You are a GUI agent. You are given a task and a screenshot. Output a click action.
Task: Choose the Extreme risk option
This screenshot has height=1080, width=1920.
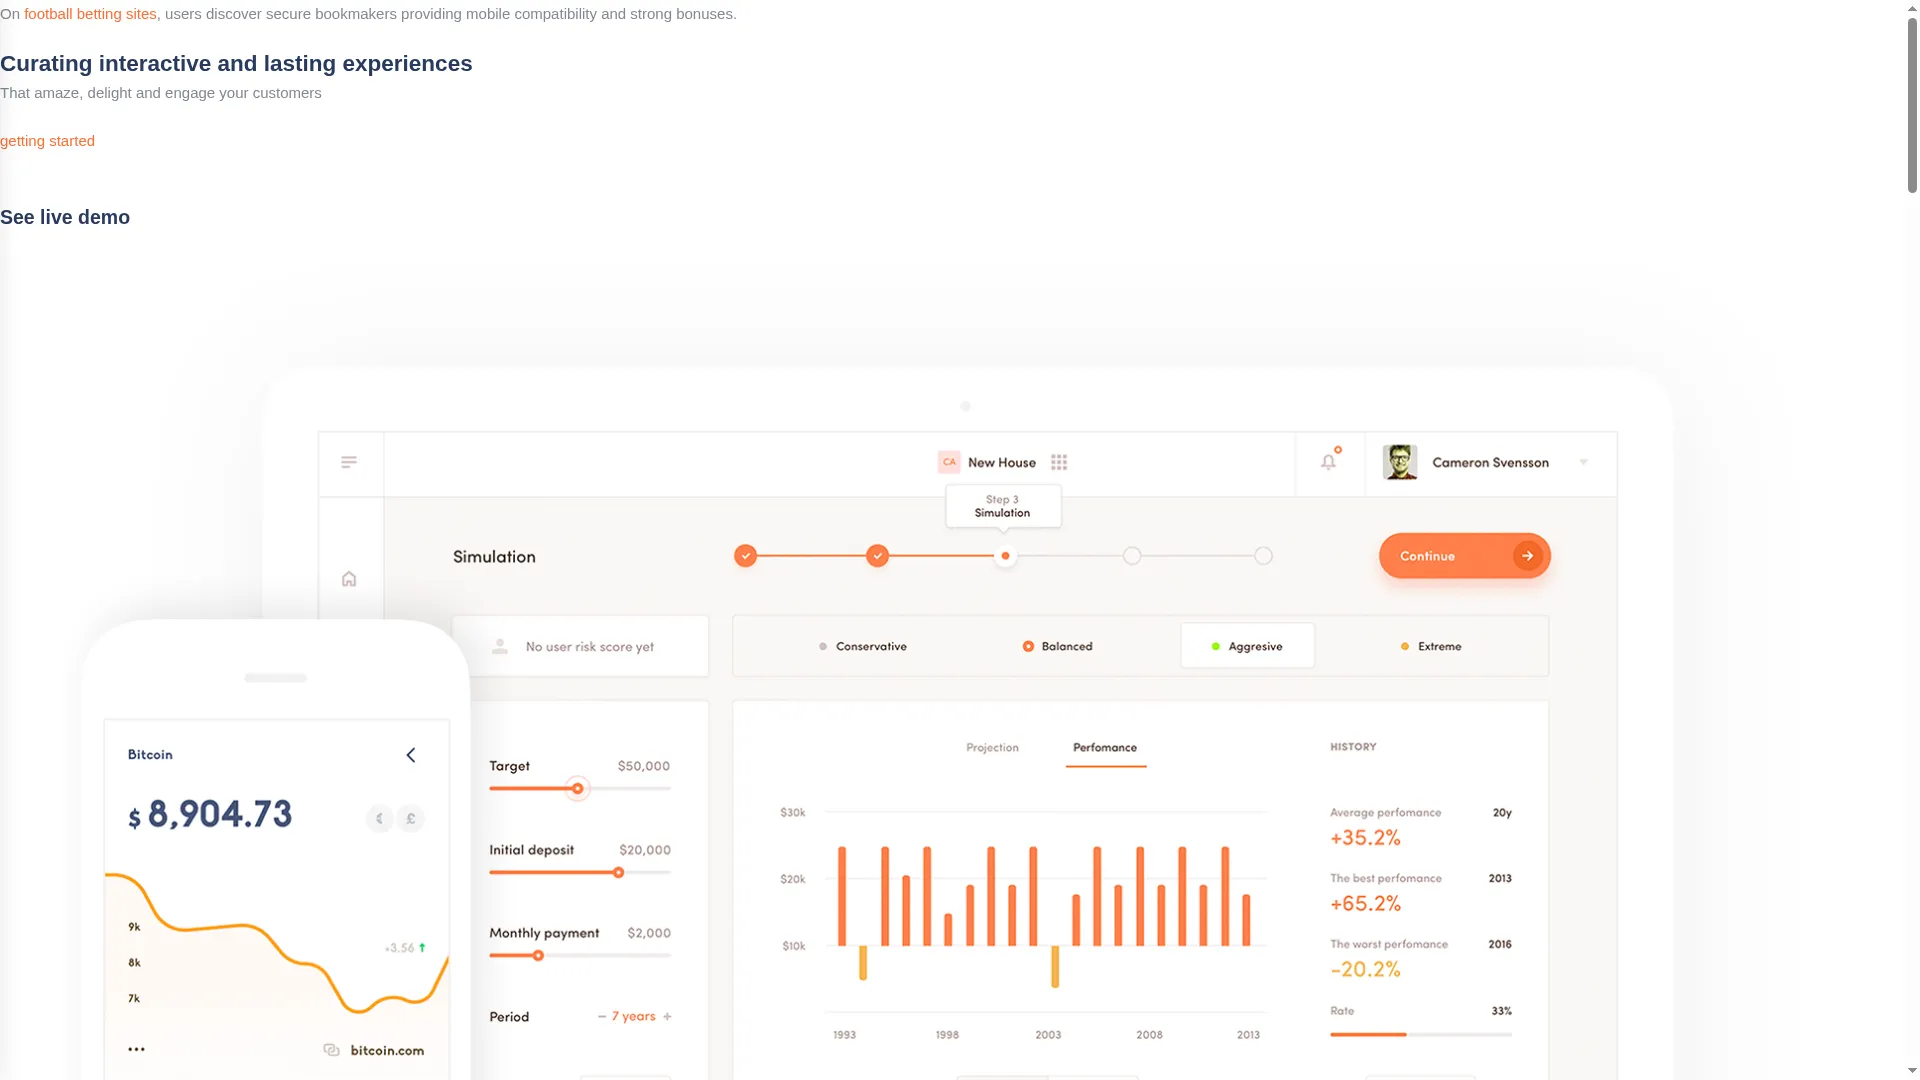(x=1431, y=647)
